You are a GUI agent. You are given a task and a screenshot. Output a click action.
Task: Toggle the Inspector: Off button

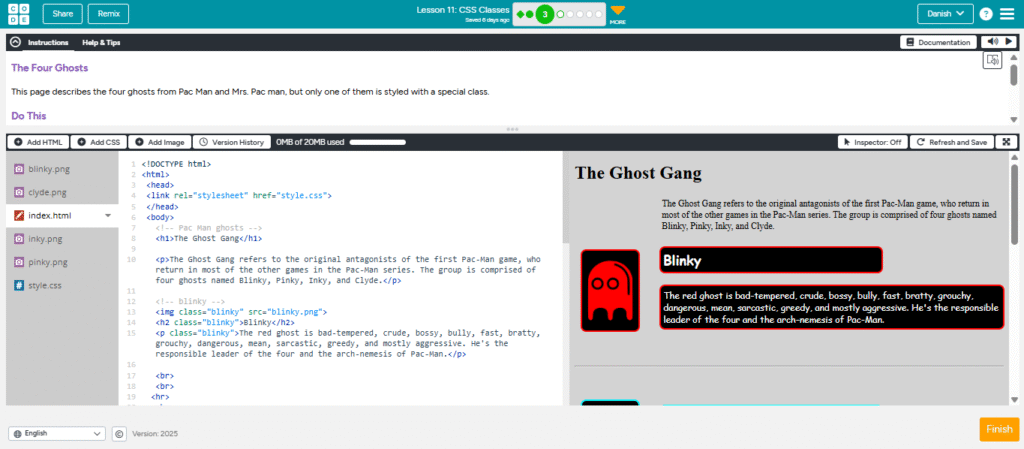point(871,142)
